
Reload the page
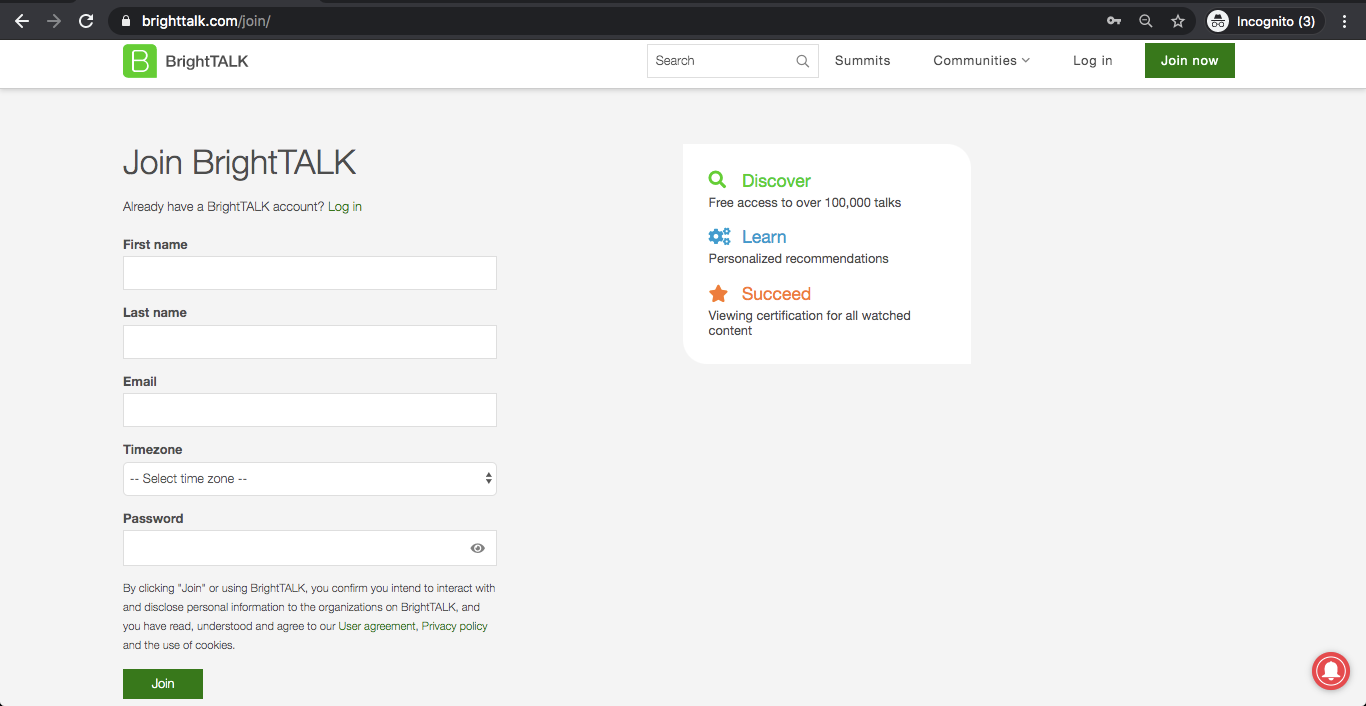(x=86, y=21)
